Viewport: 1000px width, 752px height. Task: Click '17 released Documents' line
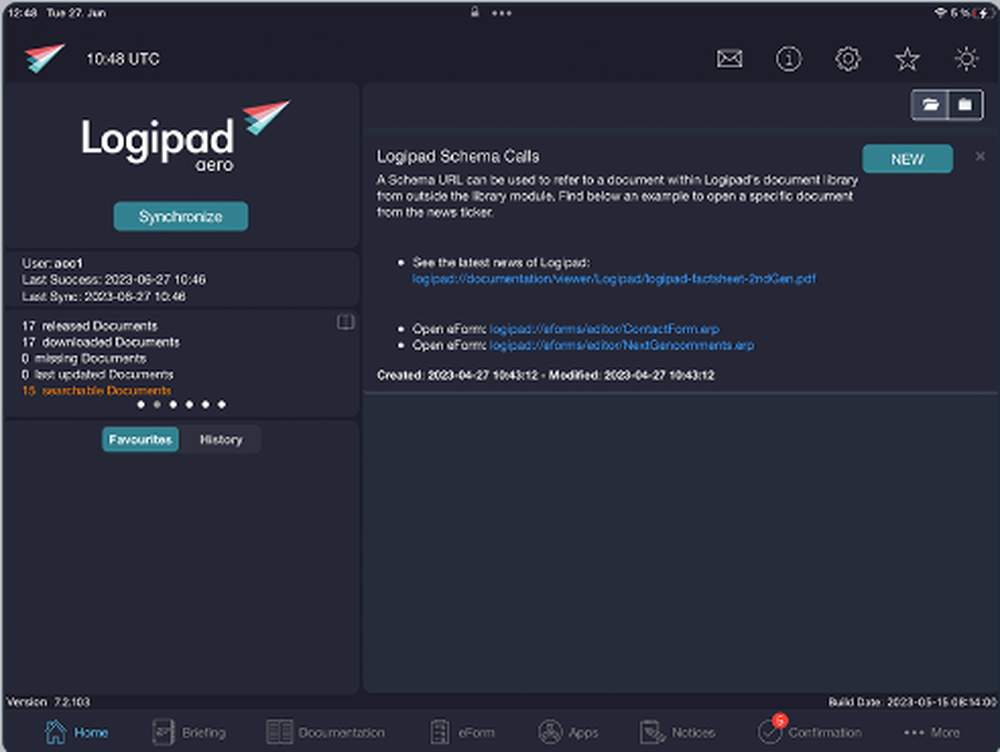(89, 326)
